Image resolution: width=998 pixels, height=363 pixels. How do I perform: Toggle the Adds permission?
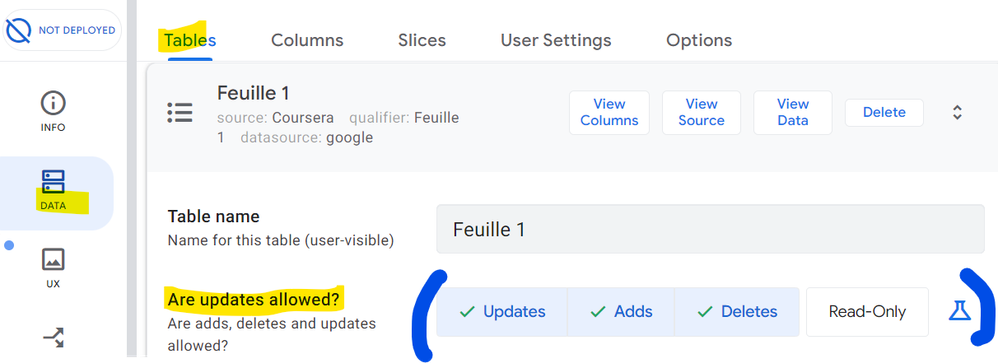point(621,311)
